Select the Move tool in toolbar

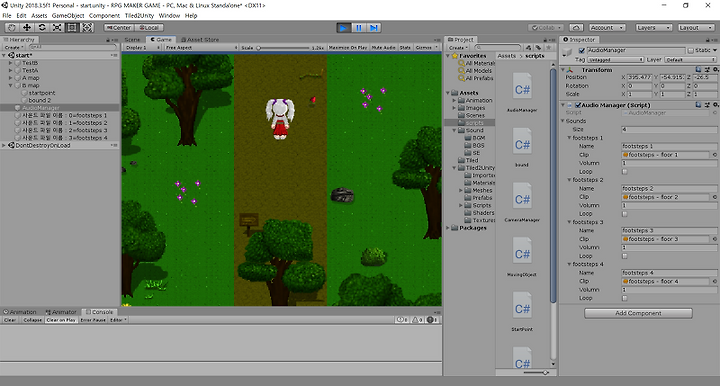click(x=27, y=28)
